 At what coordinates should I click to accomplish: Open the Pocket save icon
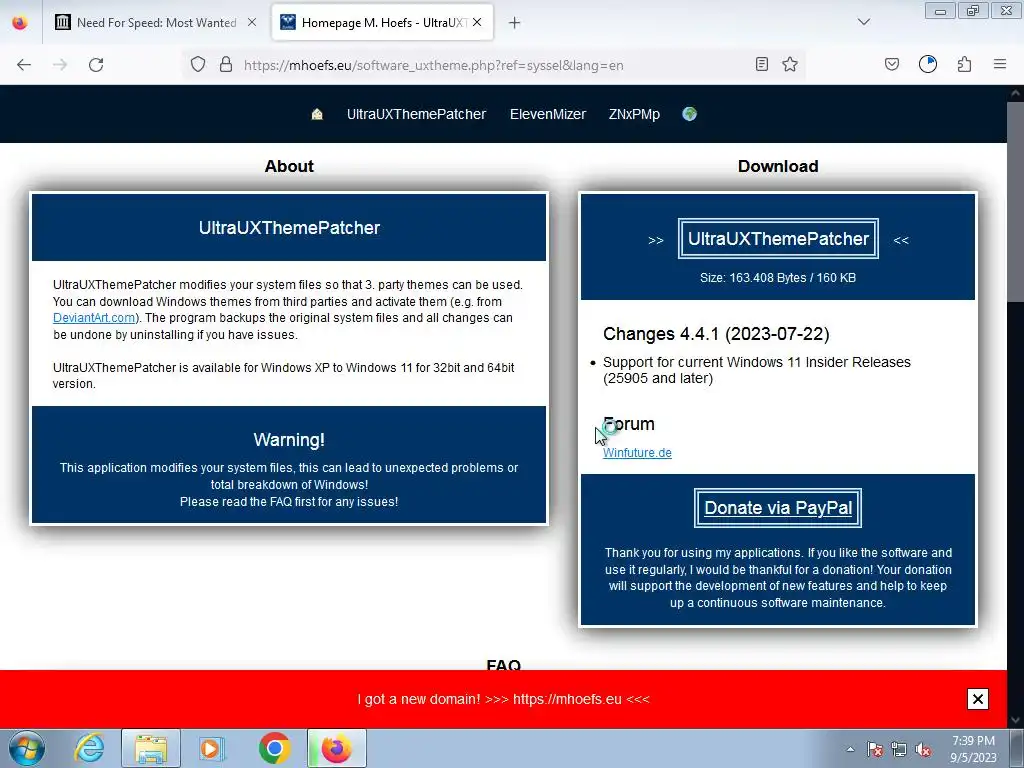click(x=891, y=64)
